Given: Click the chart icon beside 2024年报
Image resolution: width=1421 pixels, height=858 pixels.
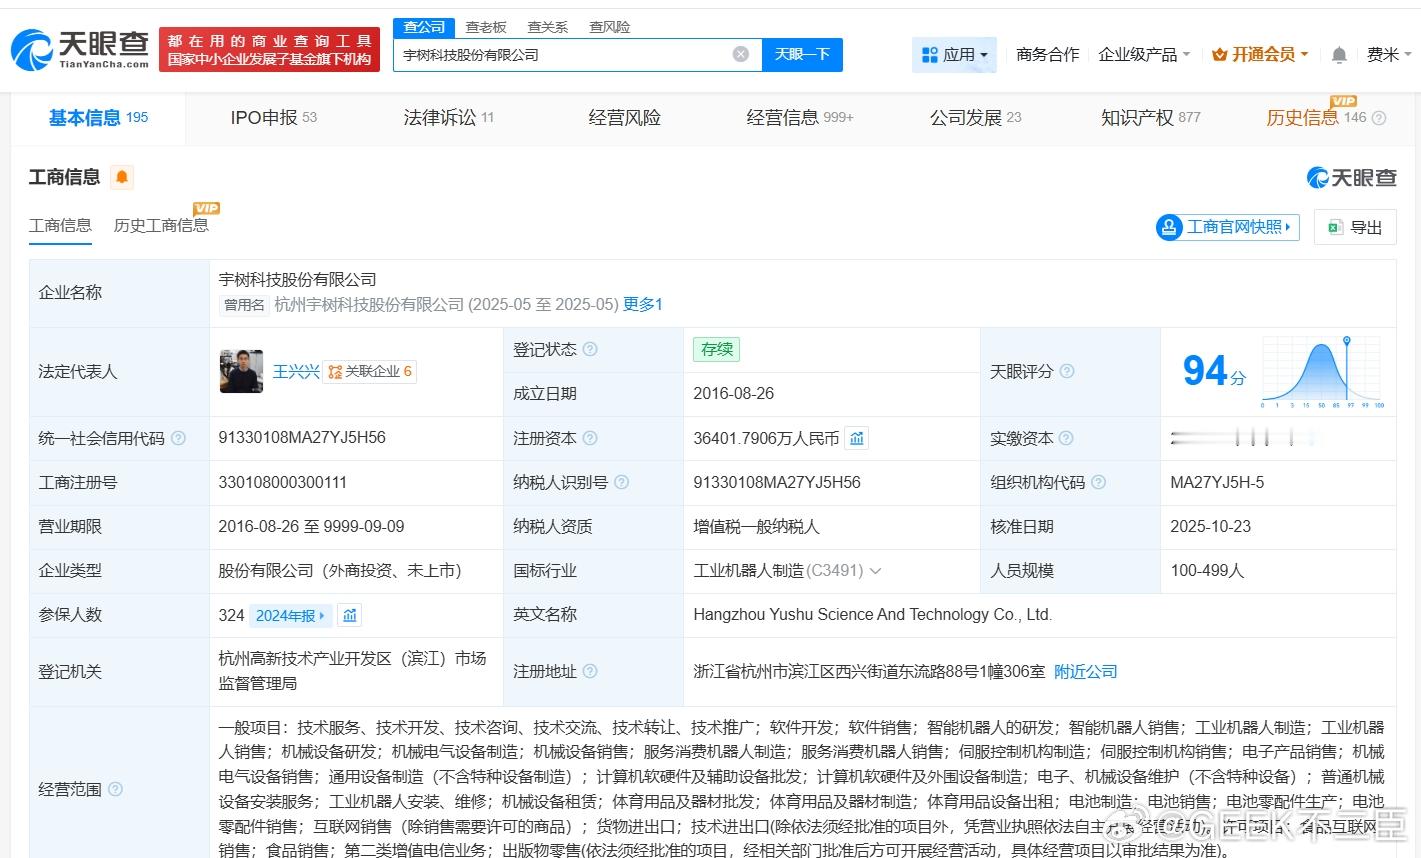Looking at the screenshot, I should (x=349, y=615).
